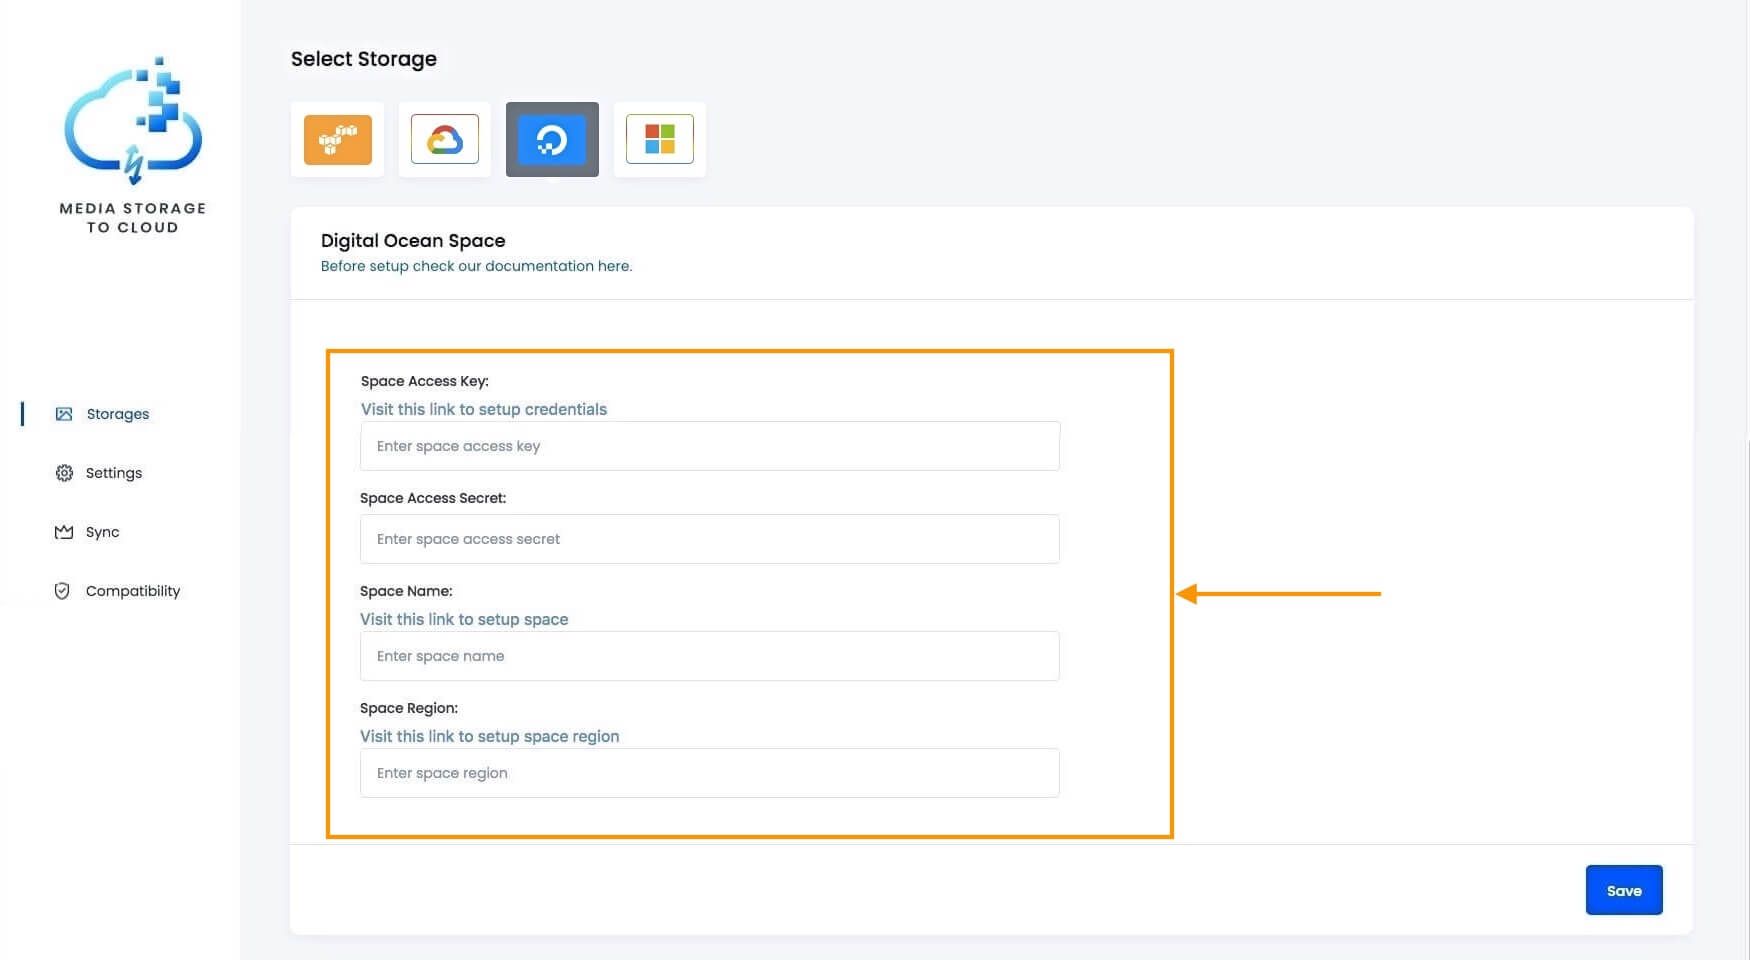Screen dimensions: 1750x960
Task: Select the Amazon S3 storage provider icon
Action: tap(337, 139)
